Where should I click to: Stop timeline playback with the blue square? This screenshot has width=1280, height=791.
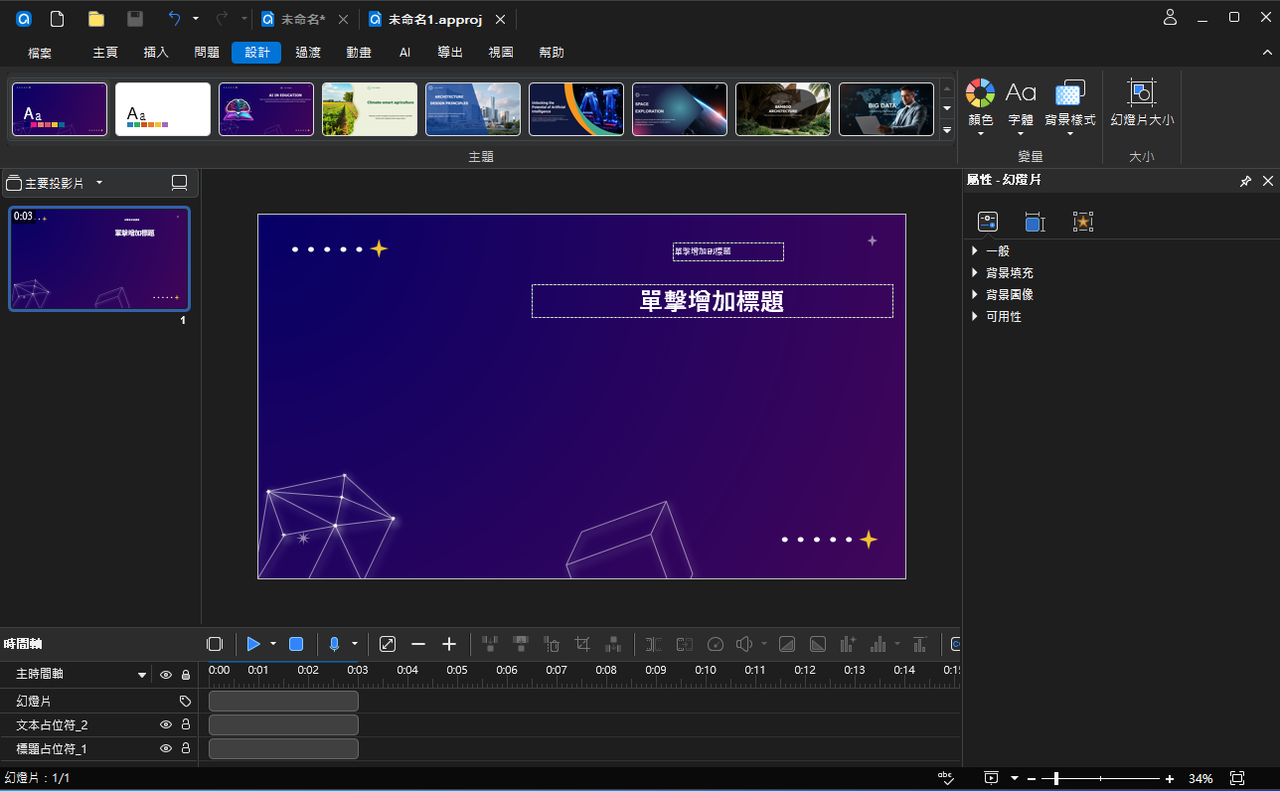[x=296, y=644]
